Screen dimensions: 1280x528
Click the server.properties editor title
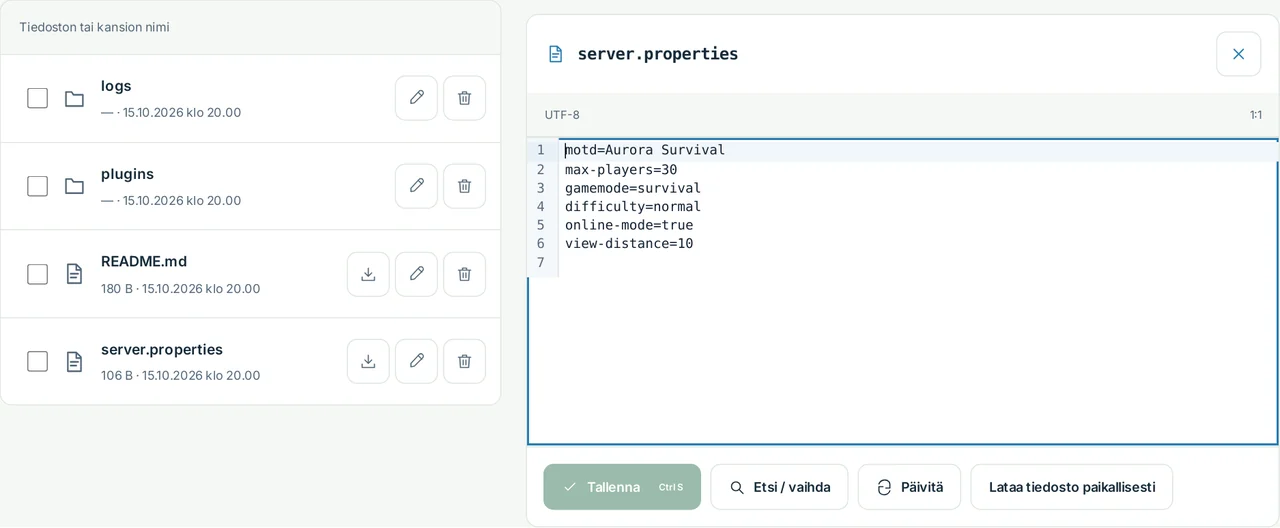(658, 54)
